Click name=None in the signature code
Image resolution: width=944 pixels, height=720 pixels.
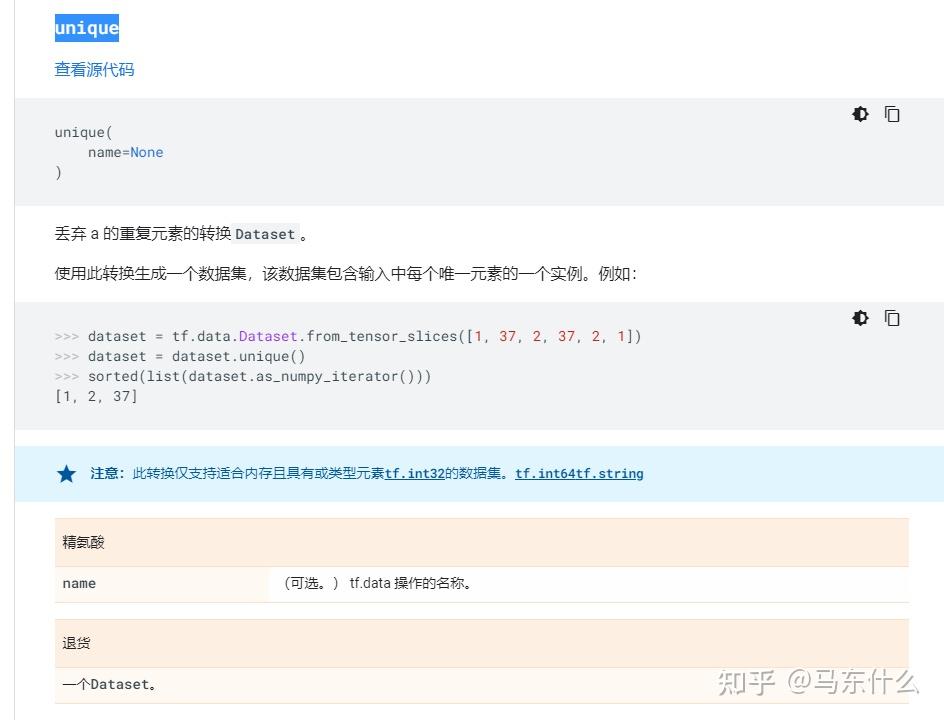coord(125,153)
